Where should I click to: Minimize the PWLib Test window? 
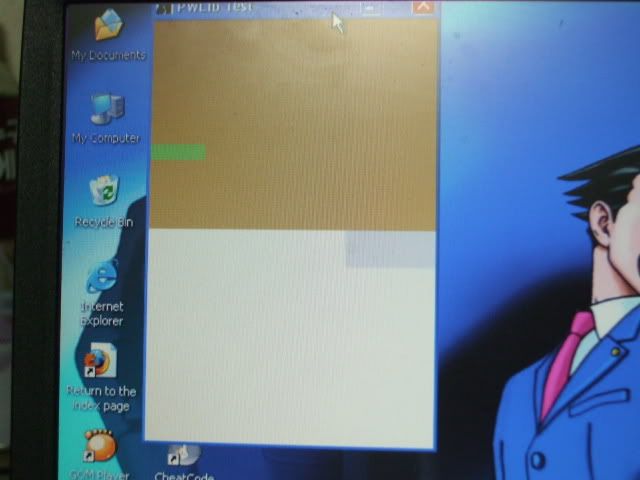(371, 8)
